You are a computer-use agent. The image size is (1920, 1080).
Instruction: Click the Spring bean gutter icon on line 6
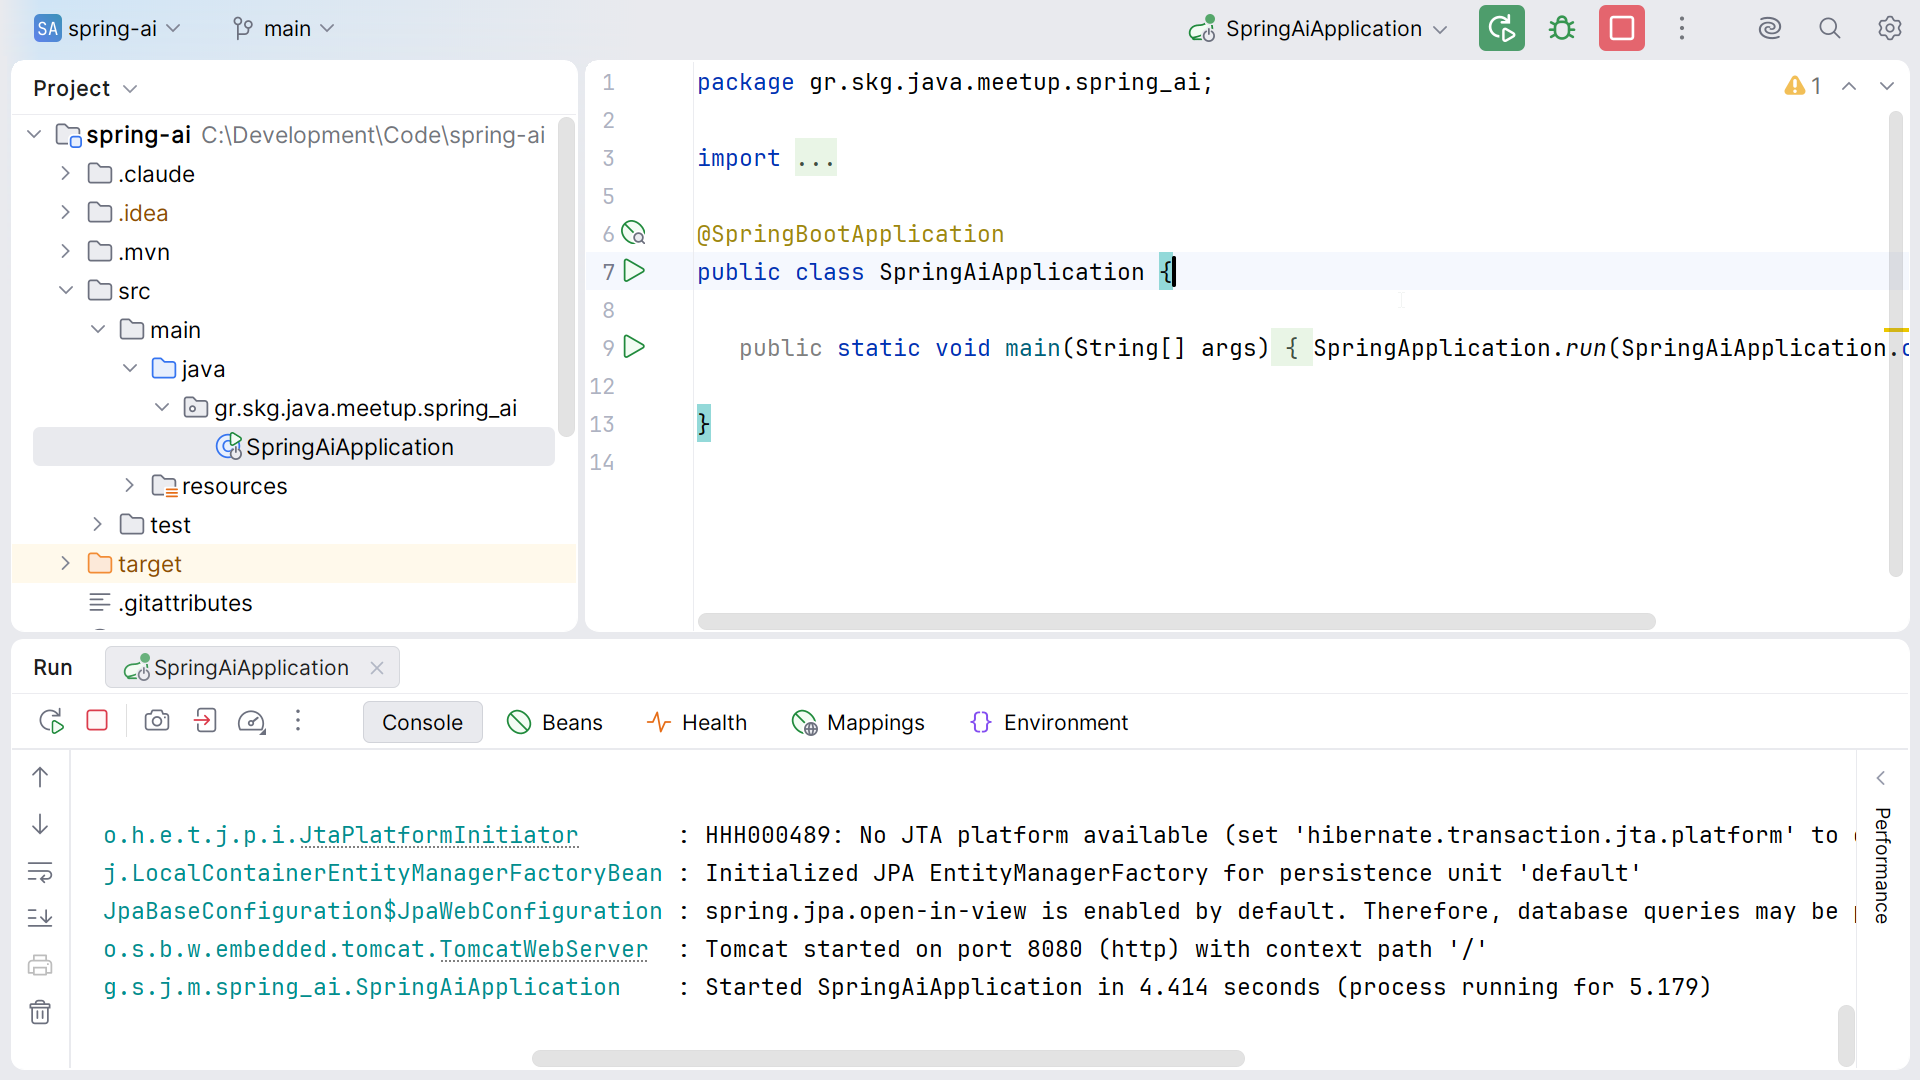click(634, 233)
